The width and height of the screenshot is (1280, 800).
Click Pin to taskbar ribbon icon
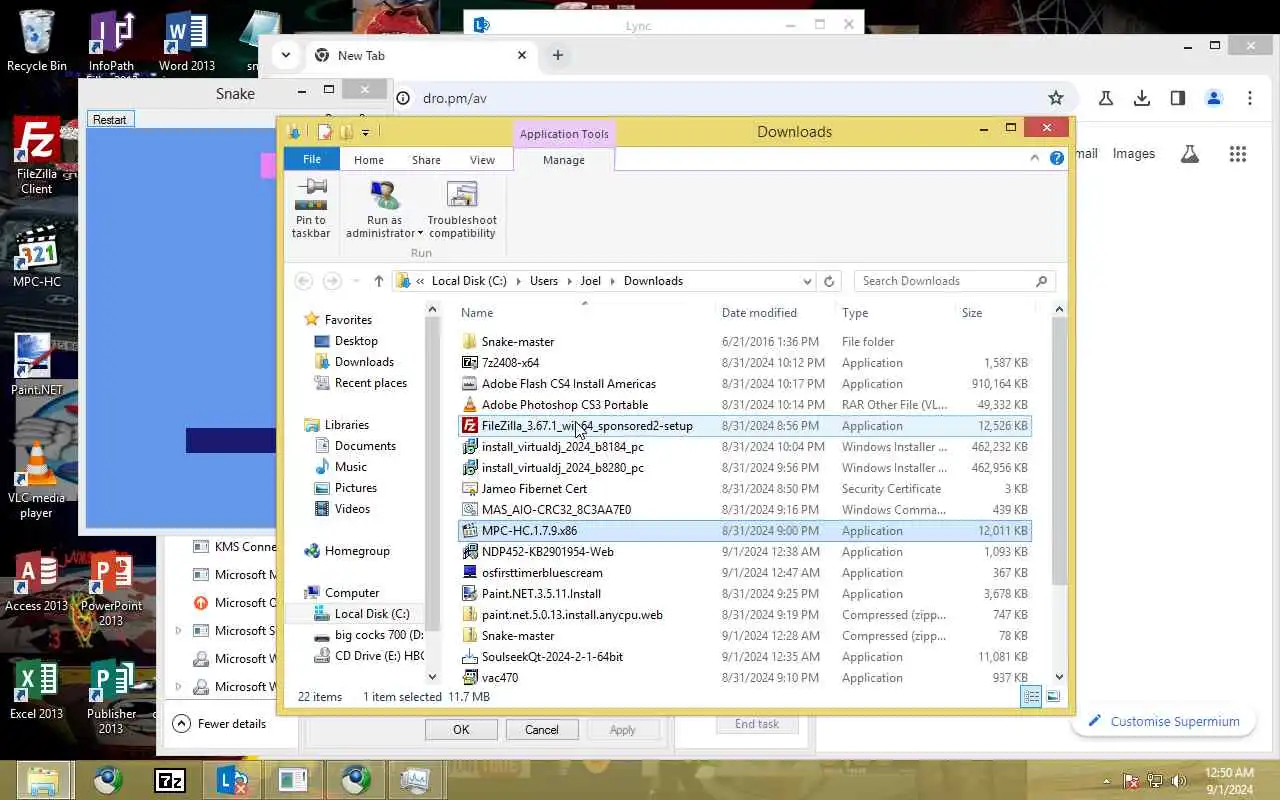(311, 209)
